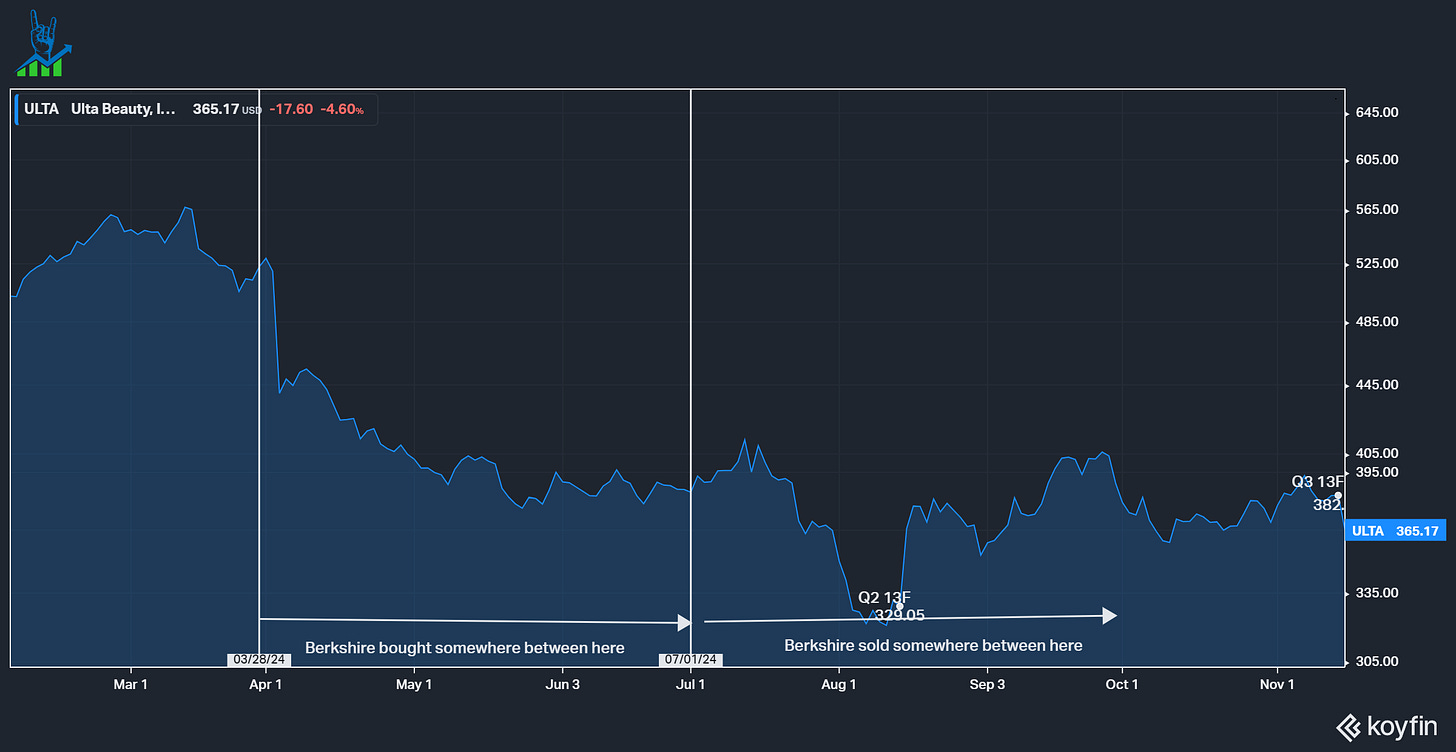Click the Jul 1 date axis label
Screen dimensions: 1456x752
[x=691, y=685]
